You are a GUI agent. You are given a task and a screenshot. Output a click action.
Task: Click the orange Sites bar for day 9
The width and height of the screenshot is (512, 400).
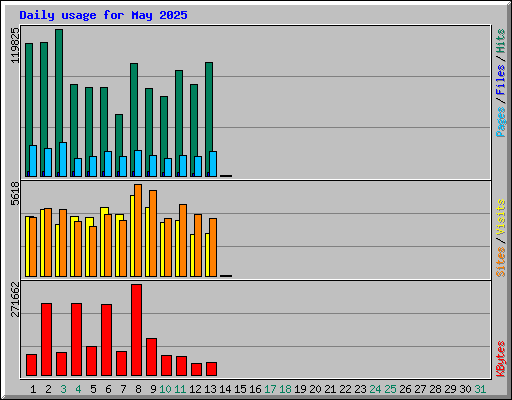pyautogui.click(x=153, y=233)
